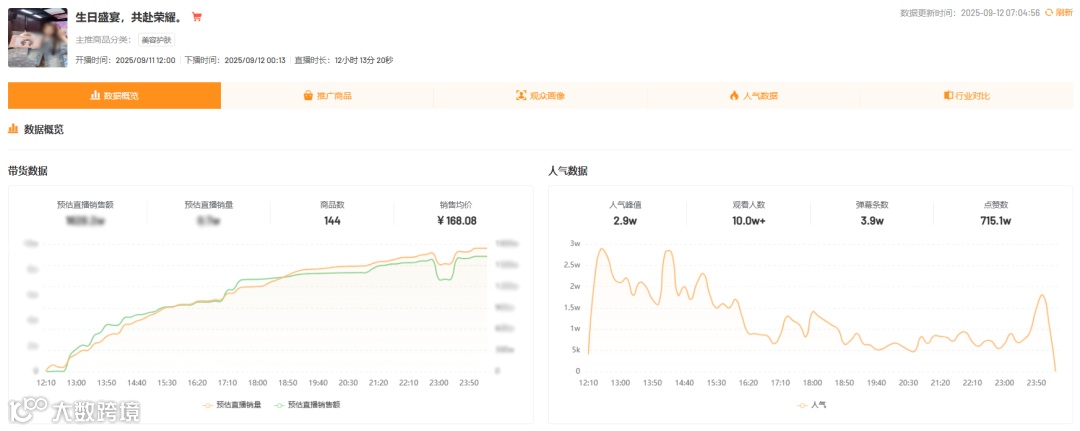This screenshot has width=1080, height=431.
Task: Open the 行业对比 tab
Action: point(966,96)
